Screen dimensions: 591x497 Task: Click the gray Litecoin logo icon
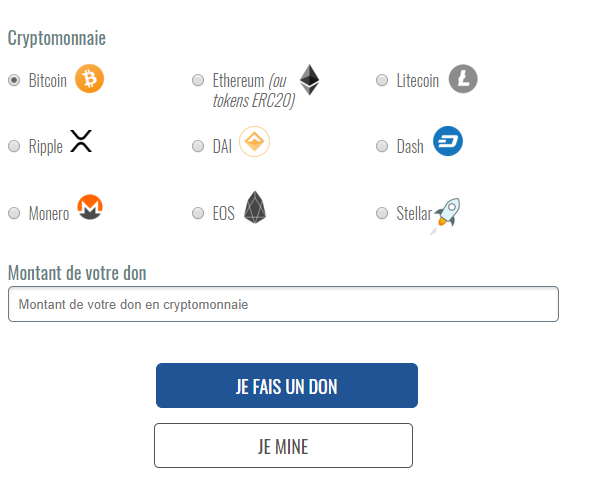click(x=463, y=79)
